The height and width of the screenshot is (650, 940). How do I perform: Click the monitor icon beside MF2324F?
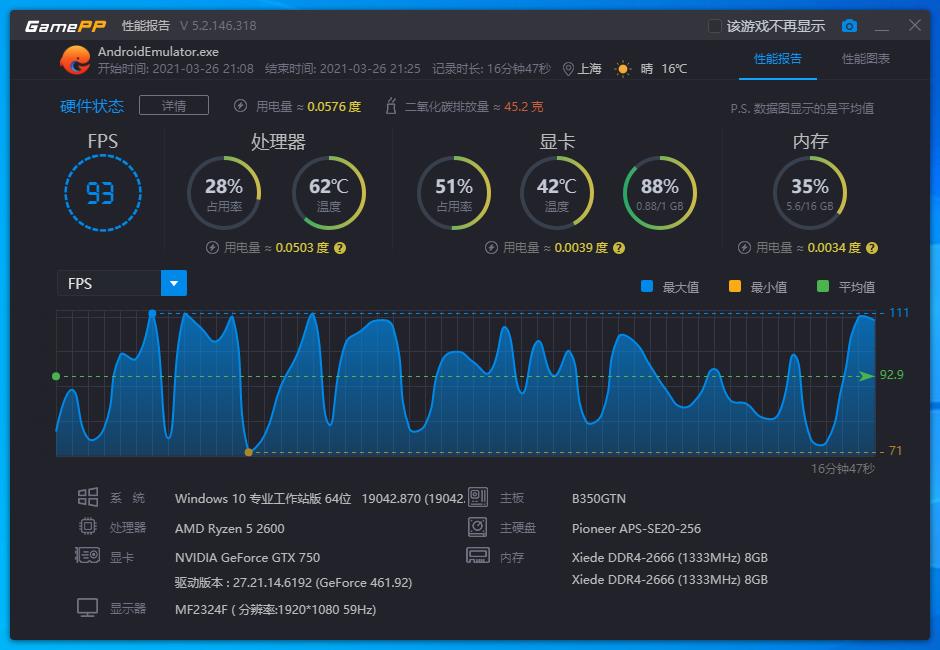coord(89,607)
